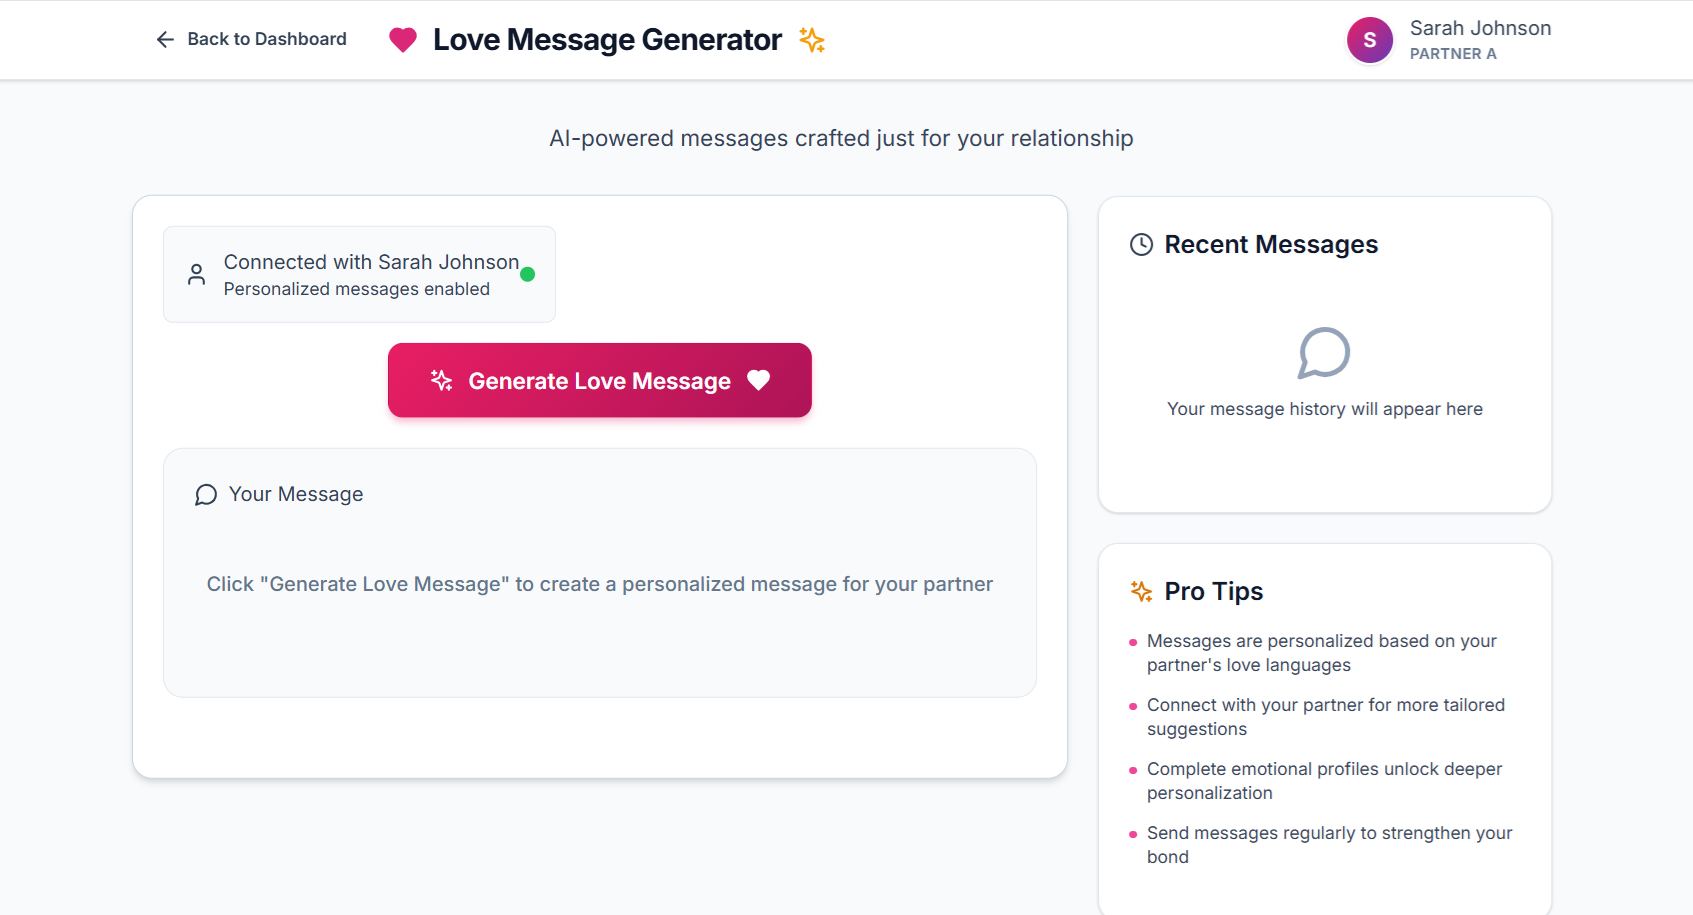Image resolution: width=1693 pixels, height=915 pixels.
Task: Click the sparkle icon beside the title
Action: [x=812, y=40]
